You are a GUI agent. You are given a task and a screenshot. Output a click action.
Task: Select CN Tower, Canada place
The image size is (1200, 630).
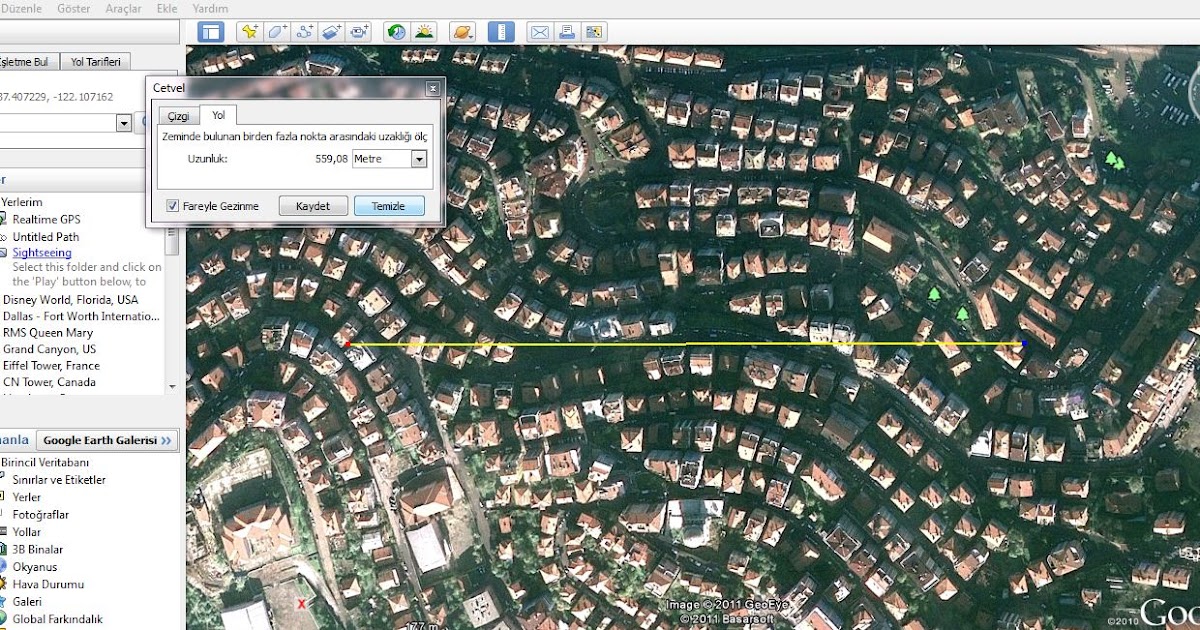[50, 382]
